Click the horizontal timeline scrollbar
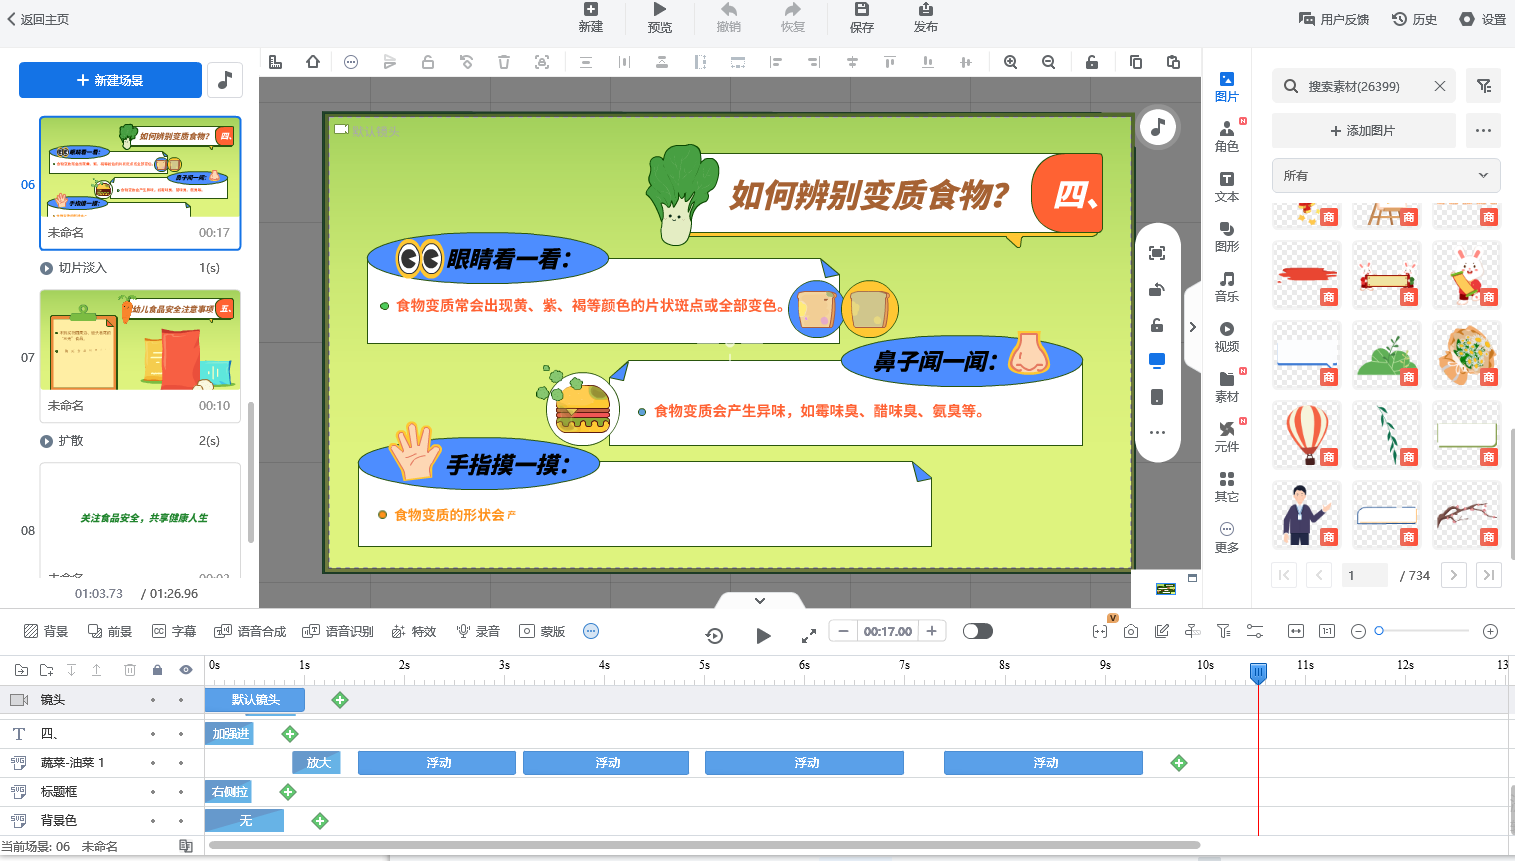 [x=704, y=845]
